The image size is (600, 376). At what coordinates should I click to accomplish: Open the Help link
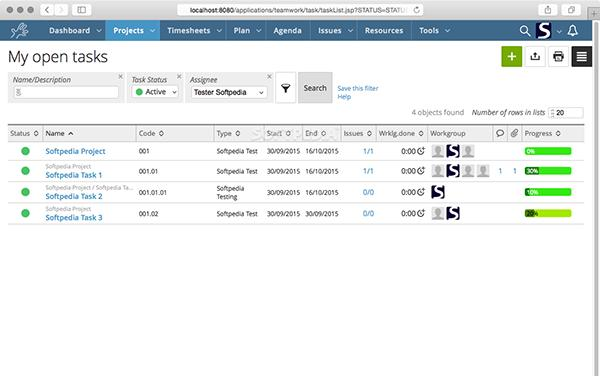pyautogui.click(x=344, y=97)
